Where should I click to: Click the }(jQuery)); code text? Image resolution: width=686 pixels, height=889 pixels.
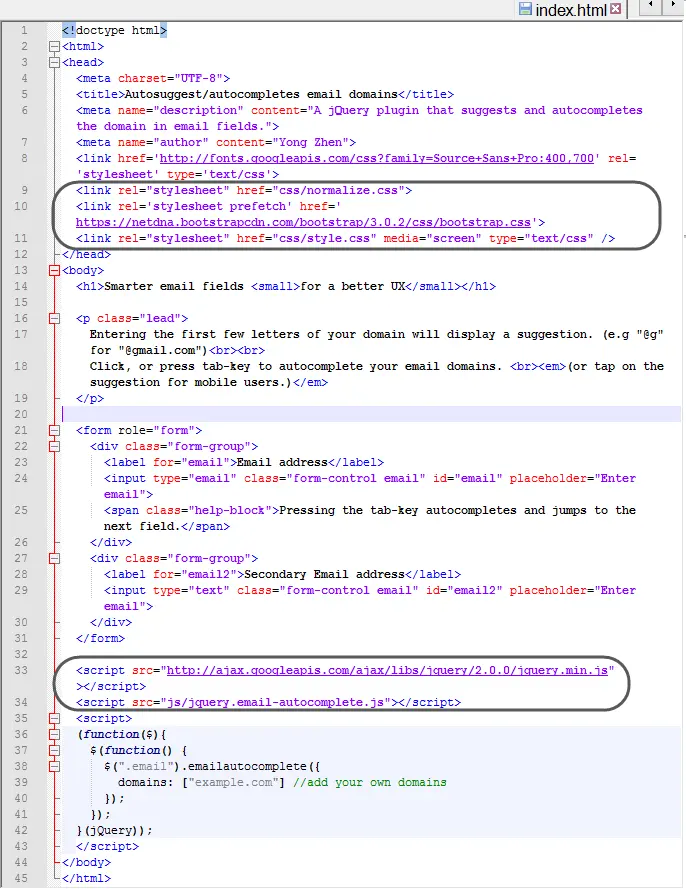point(115,830)
